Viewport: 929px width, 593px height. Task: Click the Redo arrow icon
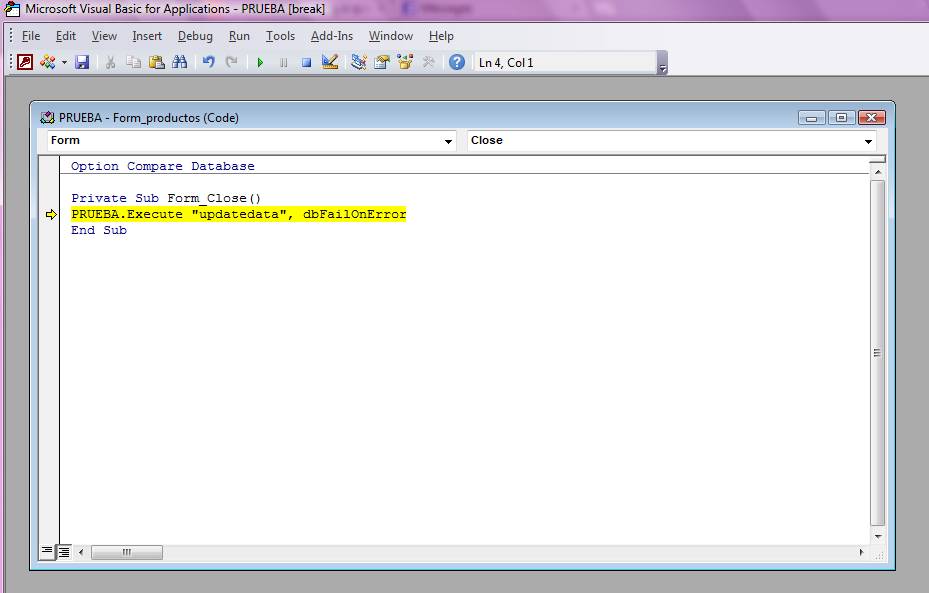pos(232,62)
